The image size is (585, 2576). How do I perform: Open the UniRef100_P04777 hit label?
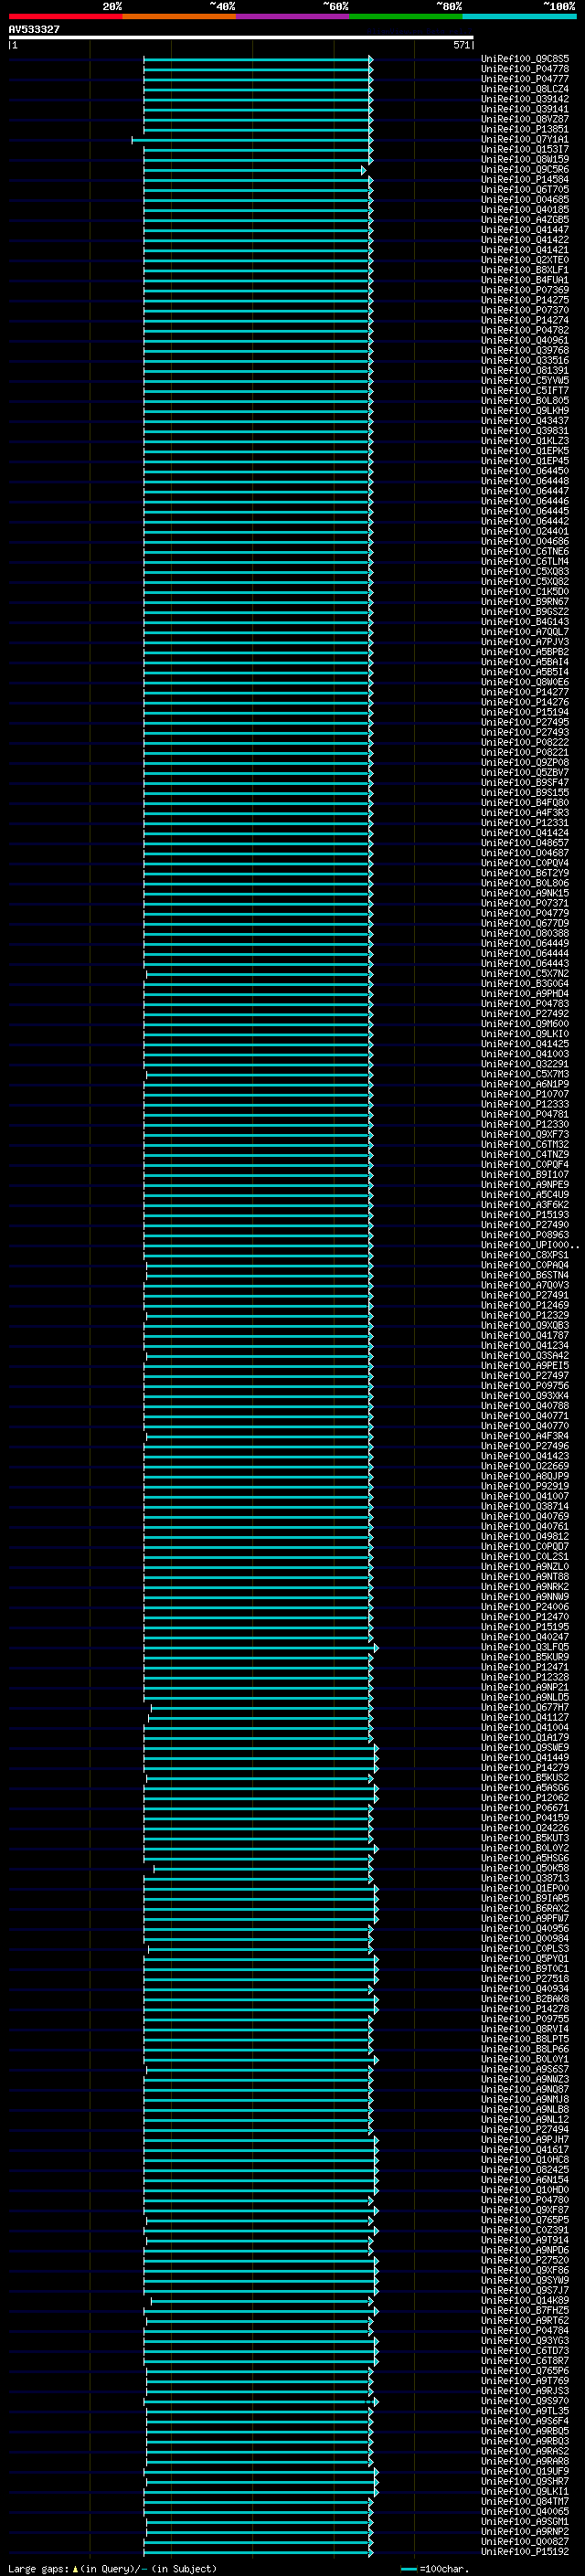coord(525,79)
